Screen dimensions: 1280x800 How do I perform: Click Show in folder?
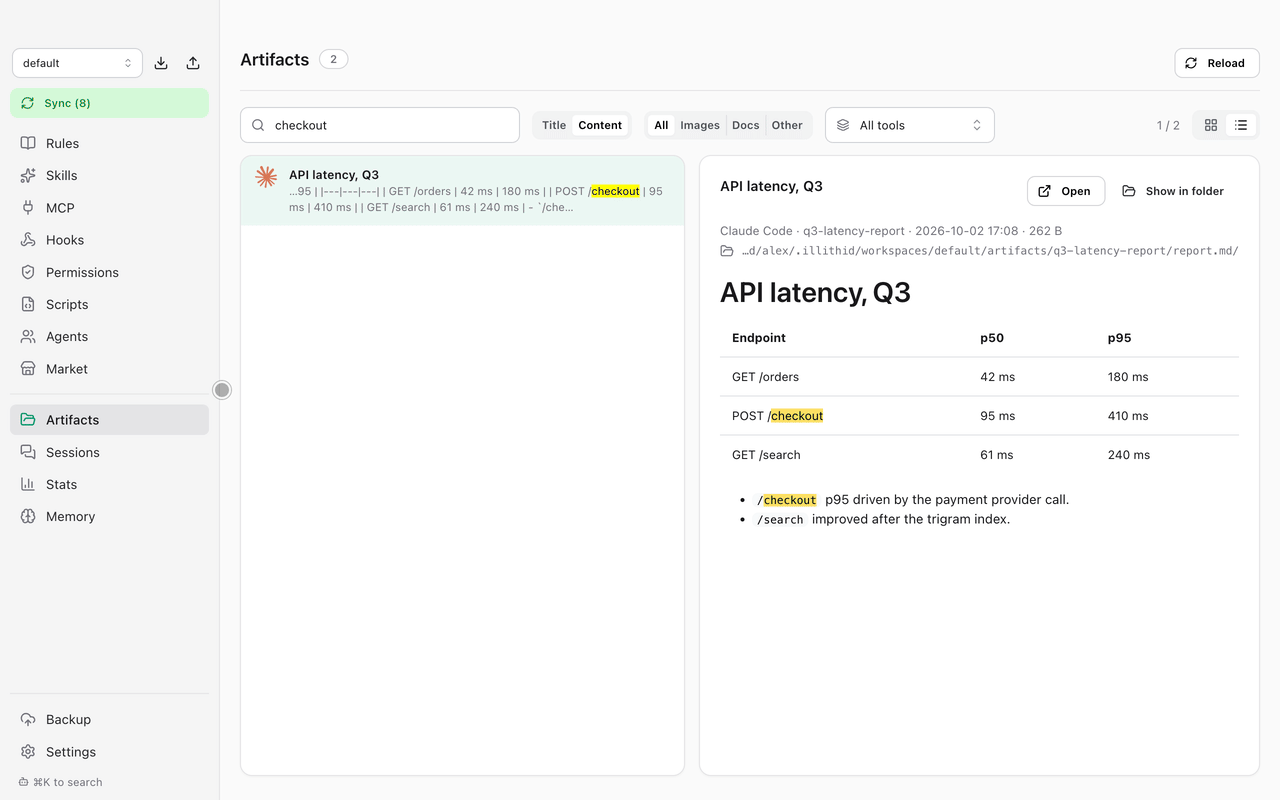1173,191
